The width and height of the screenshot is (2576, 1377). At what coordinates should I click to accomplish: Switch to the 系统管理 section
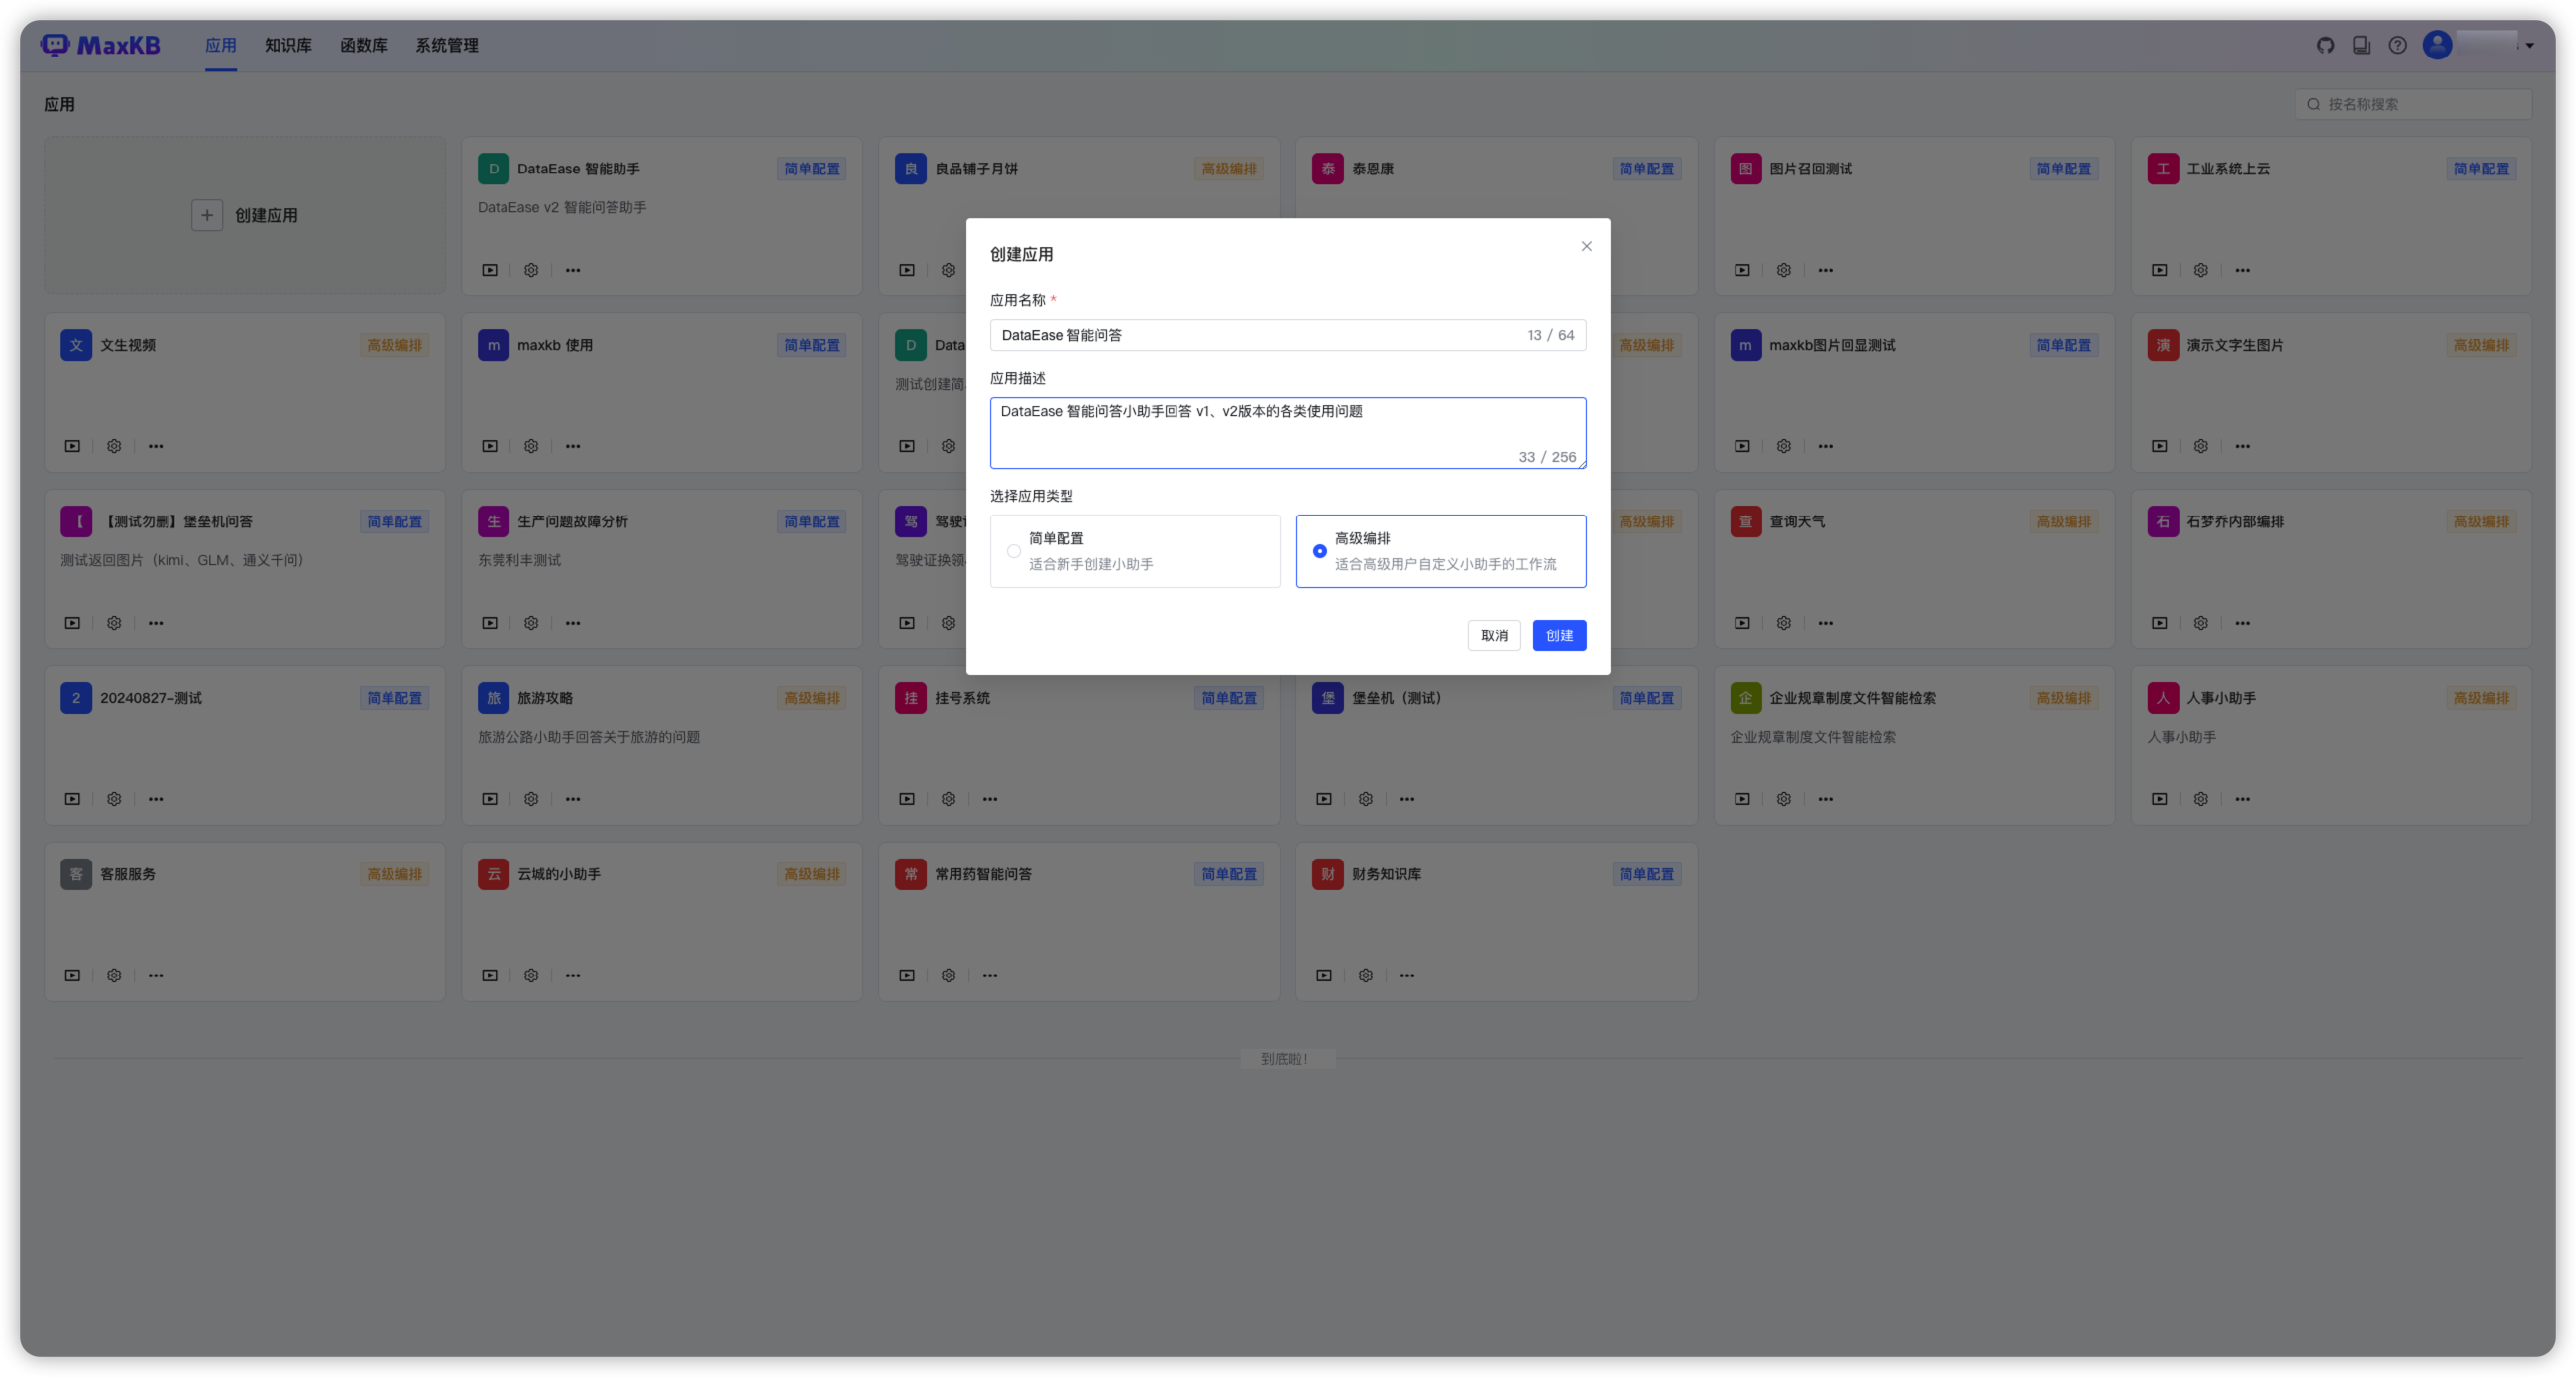(x=447, y=45)
